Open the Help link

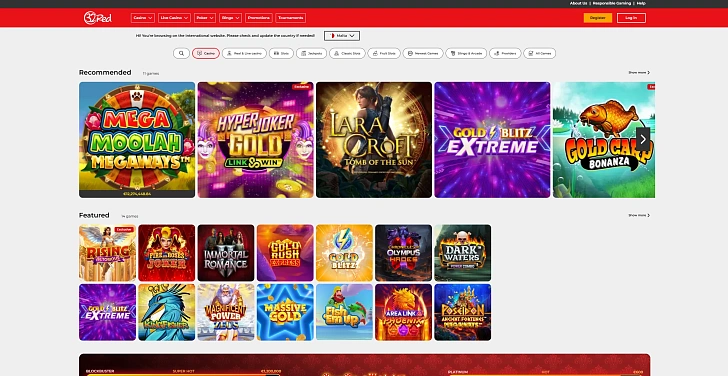tap(641, 3)
